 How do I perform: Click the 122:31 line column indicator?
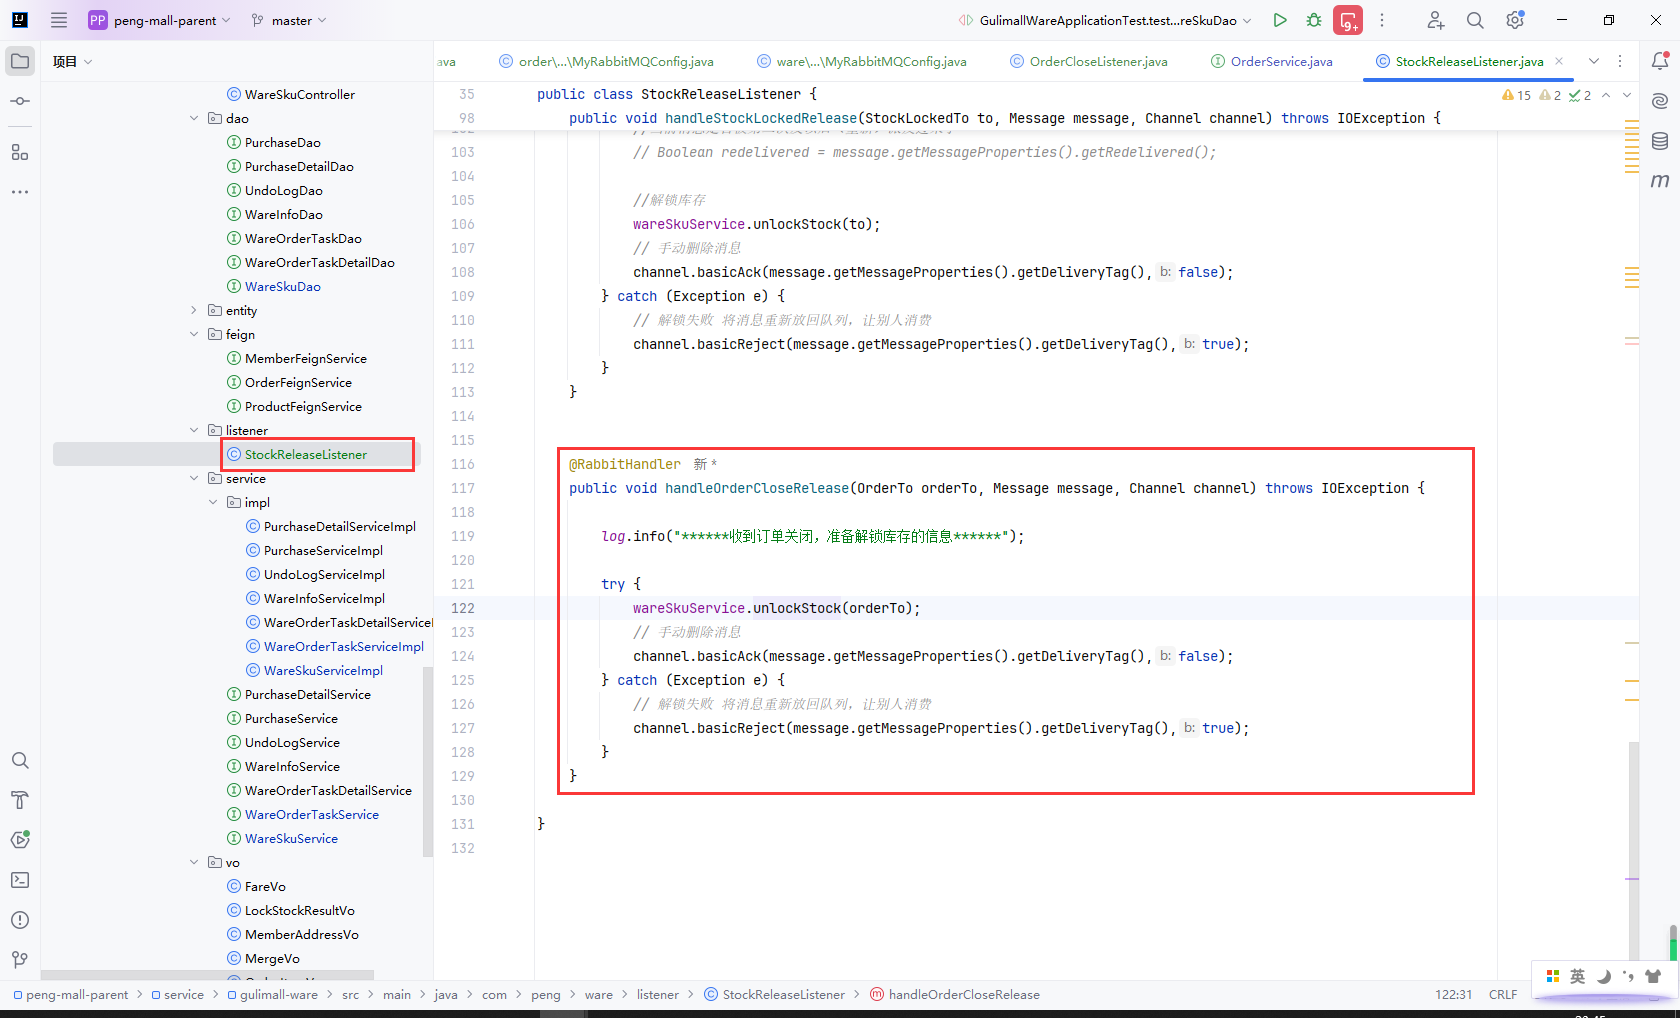(1454, 994)
